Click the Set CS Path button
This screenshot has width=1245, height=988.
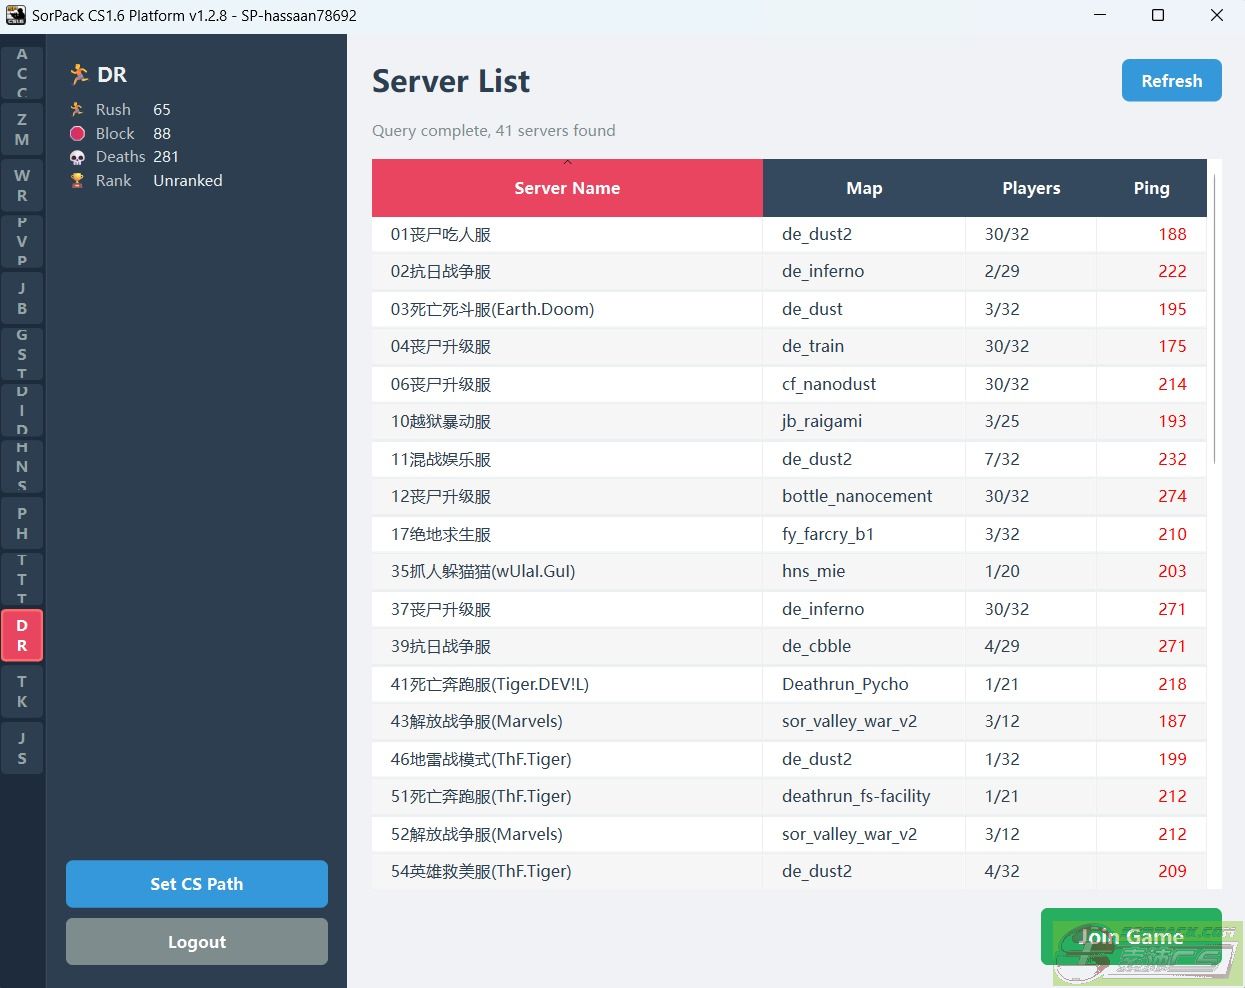pos(197,884)
